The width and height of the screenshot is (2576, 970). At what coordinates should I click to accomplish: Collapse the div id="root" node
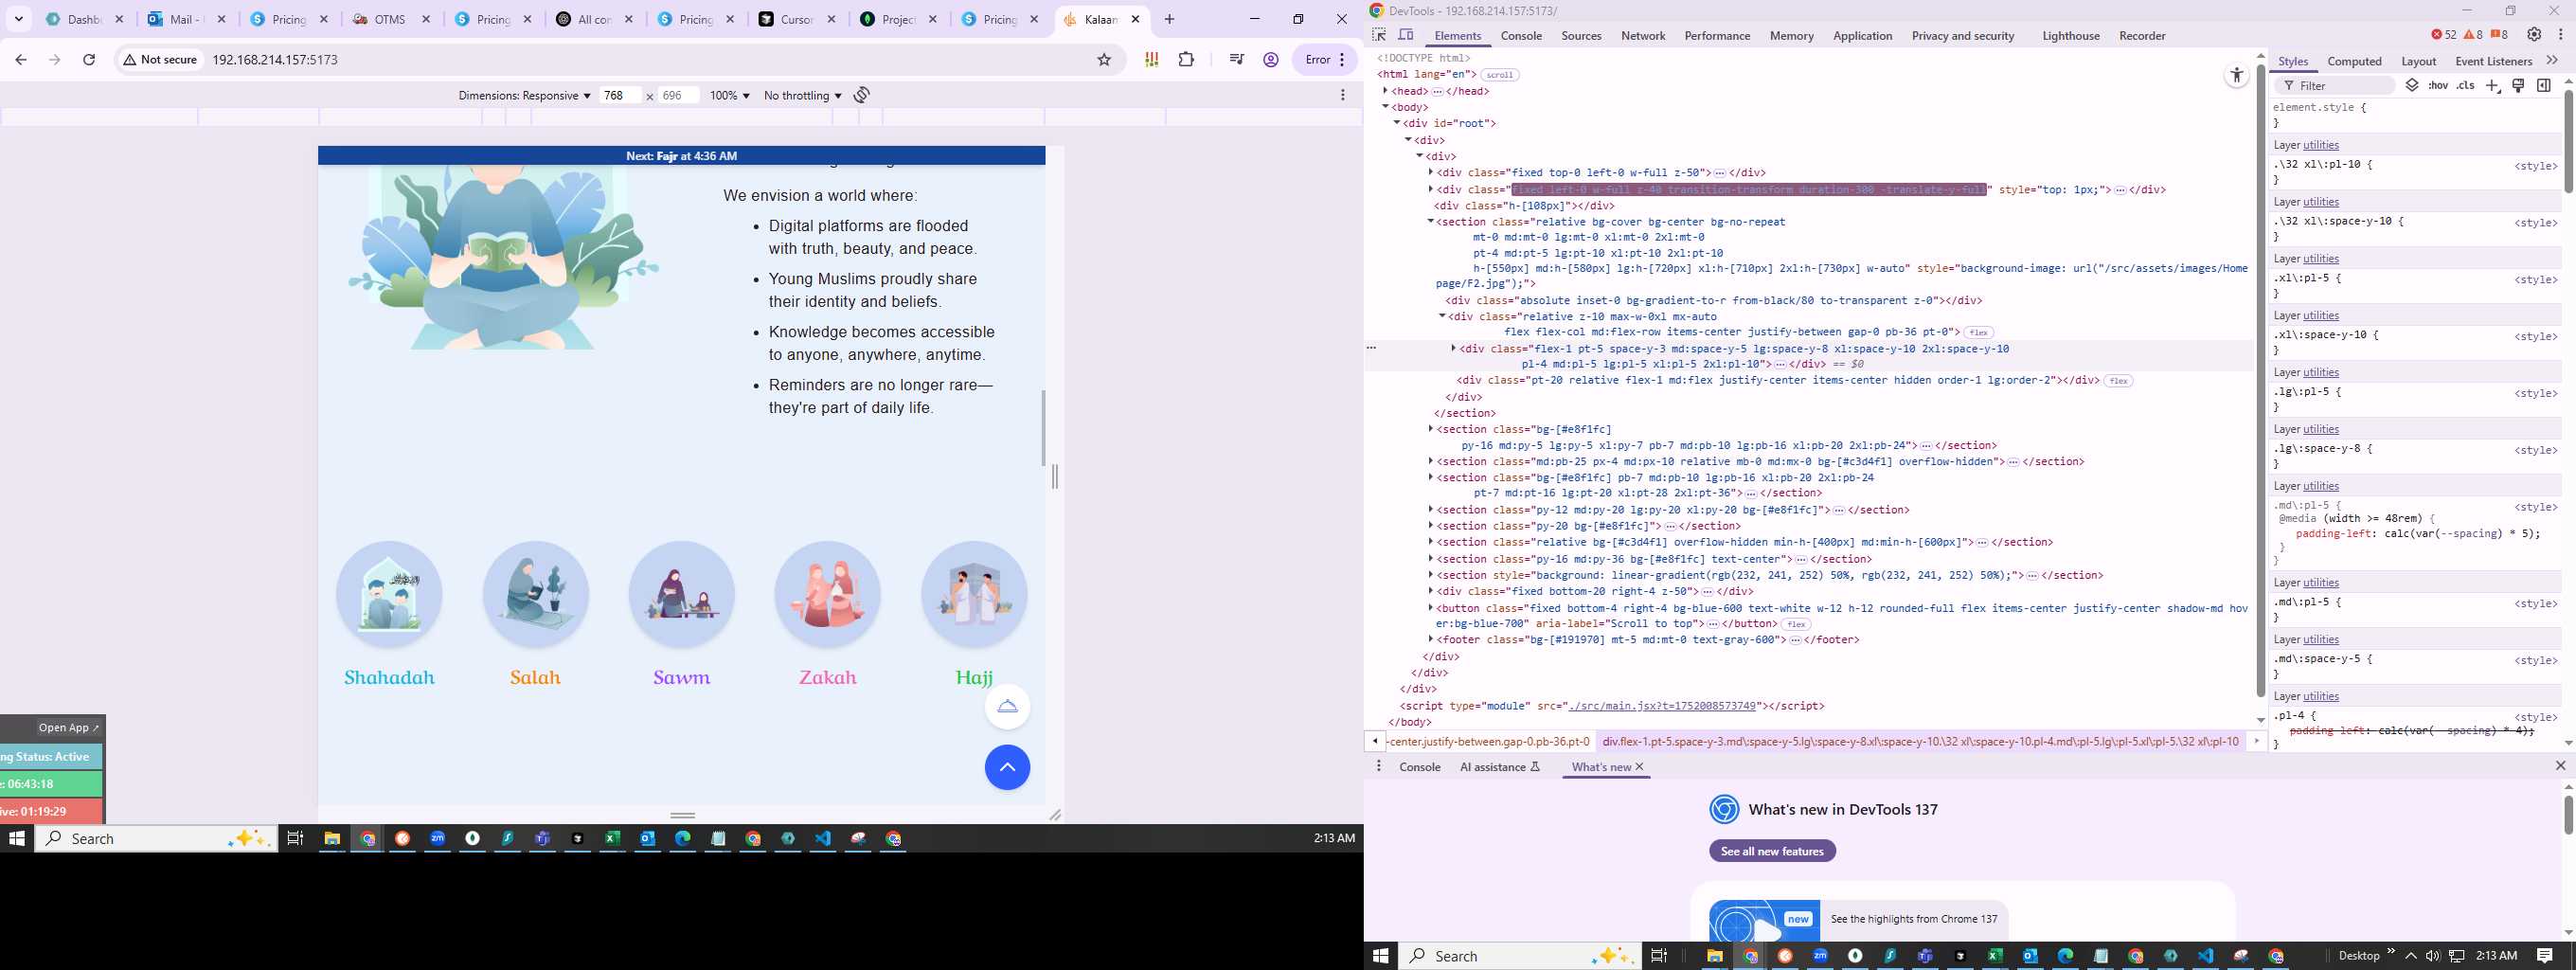point(1397,123)
